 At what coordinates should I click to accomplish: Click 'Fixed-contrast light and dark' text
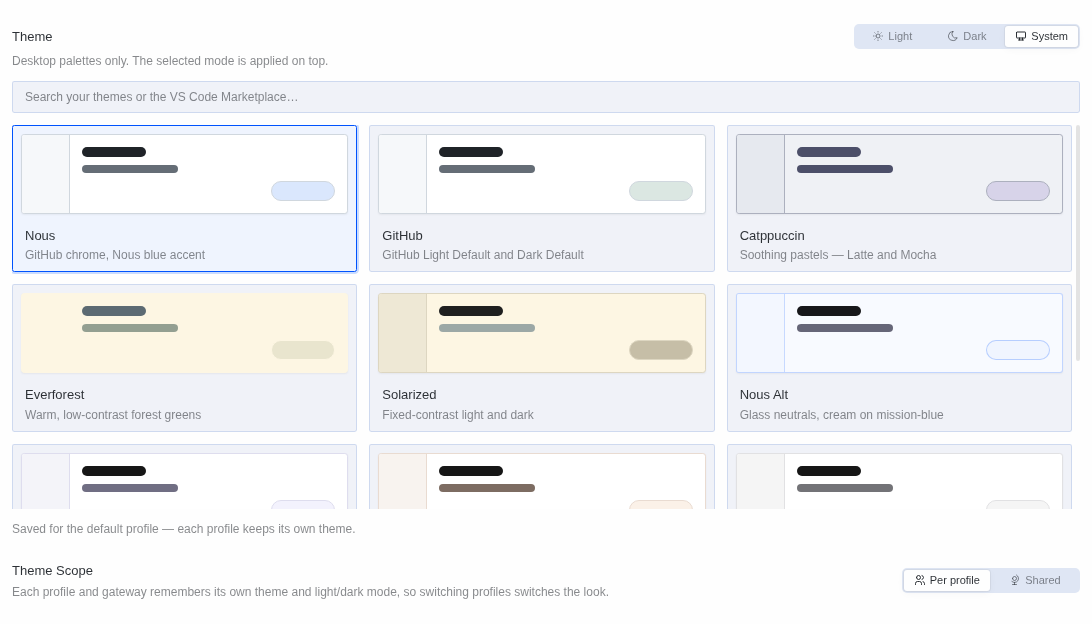458,415
